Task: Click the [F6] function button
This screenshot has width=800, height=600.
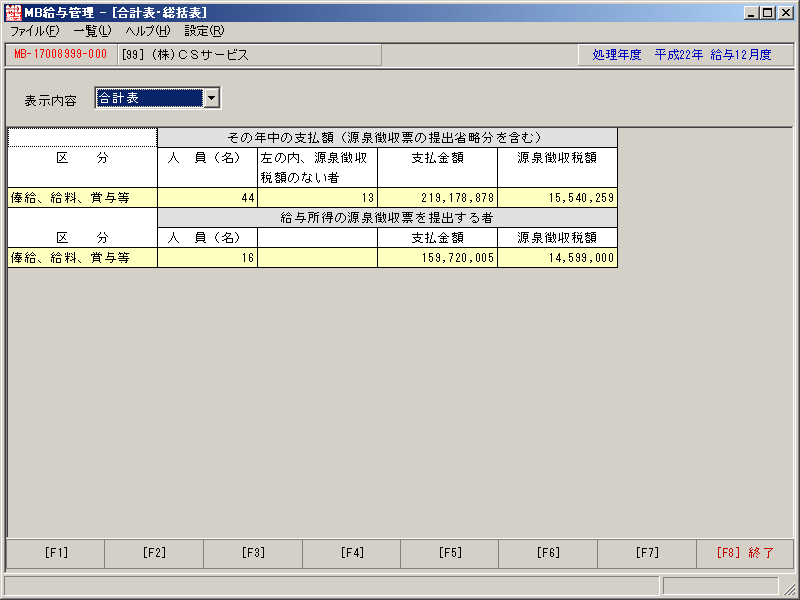Action: (x=548, y=553)
